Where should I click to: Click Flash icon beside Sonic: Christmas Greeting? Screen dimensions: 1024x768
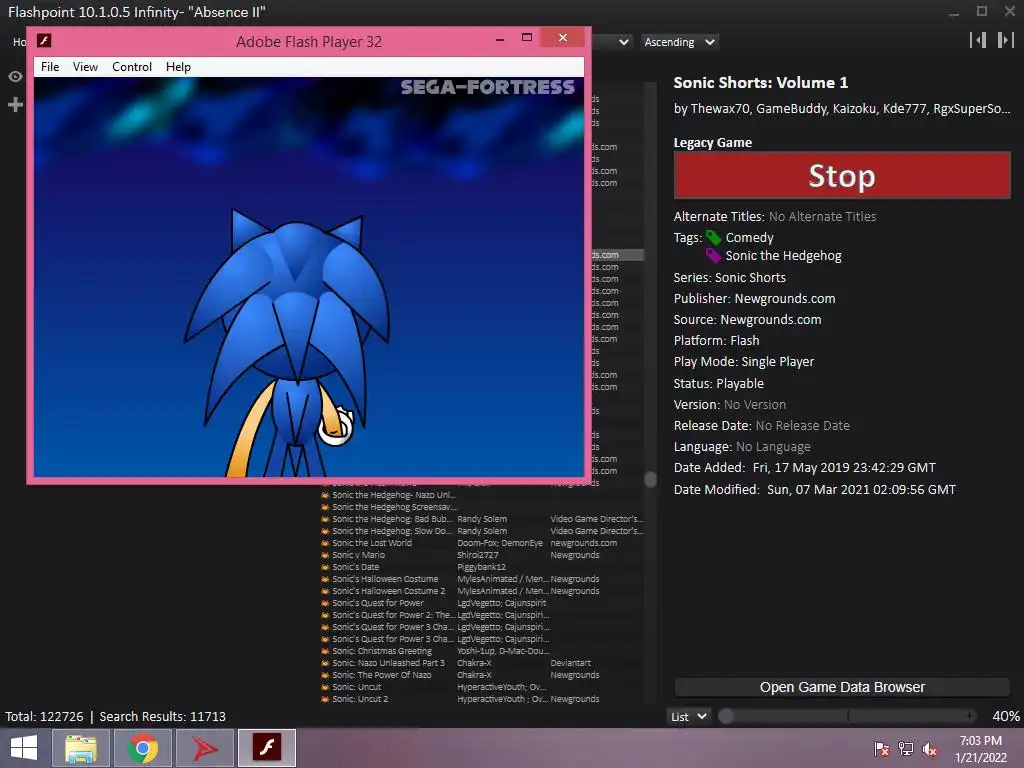[325, 651]
